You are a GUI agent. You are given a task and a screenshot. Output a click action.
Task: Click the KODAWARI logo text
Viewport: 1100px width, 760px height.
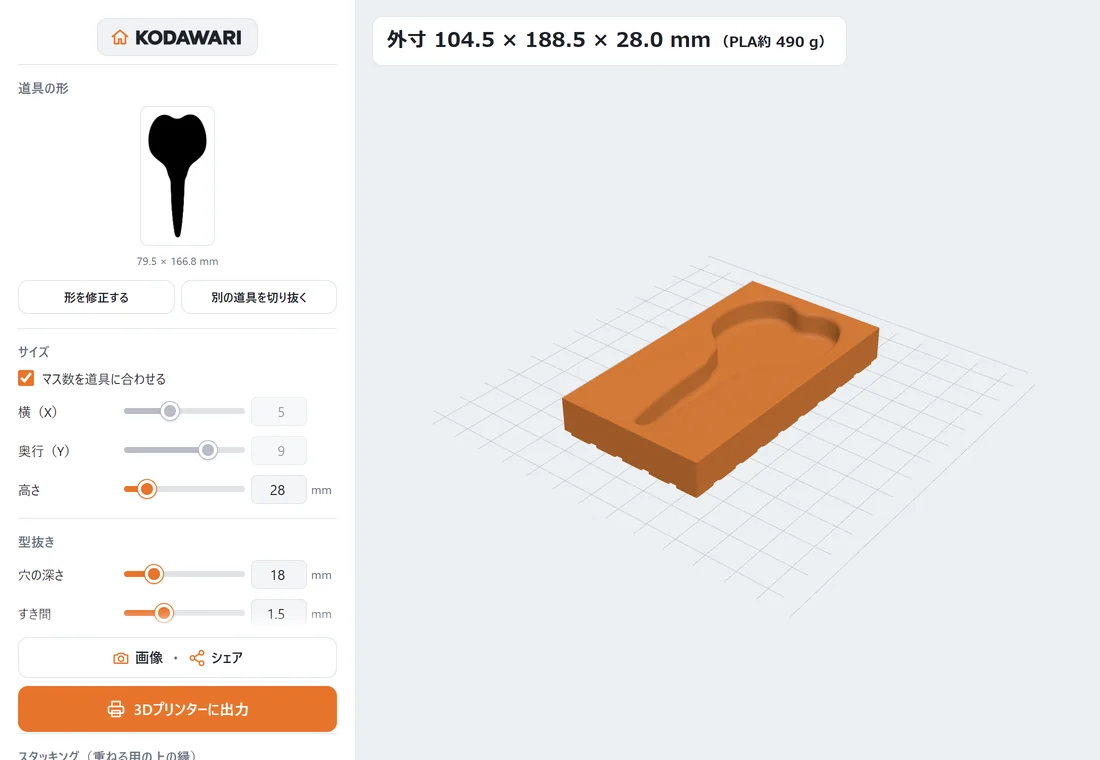pos(188,37)
